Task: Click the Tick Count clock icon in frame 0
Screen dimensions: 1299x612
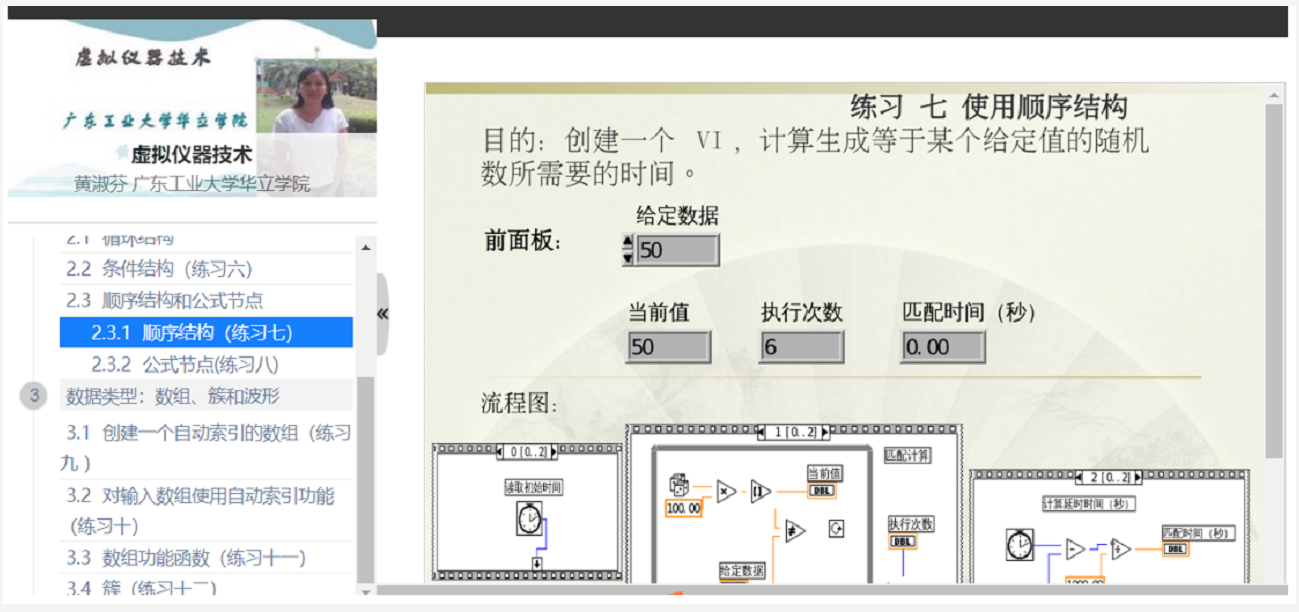Action: pyautogui.click(x=528, y=519)
